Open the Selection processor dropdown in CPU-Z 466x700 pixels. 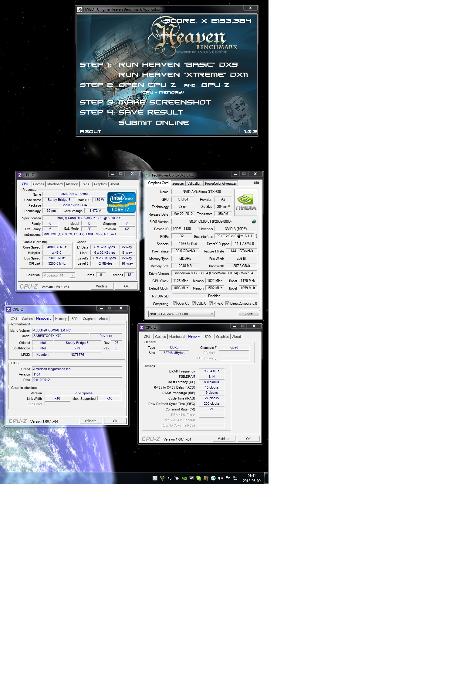click(58, 275)
